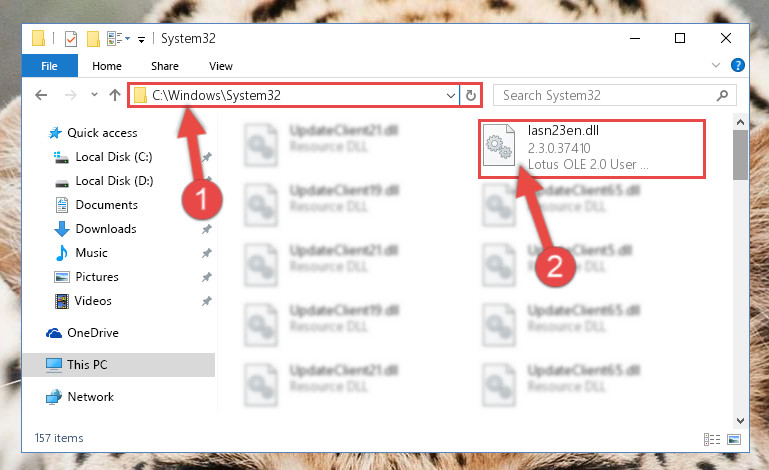Click the Up one level arrow
Image resolution: width=769 pixels, height=470 pixels.
[115, 95]
